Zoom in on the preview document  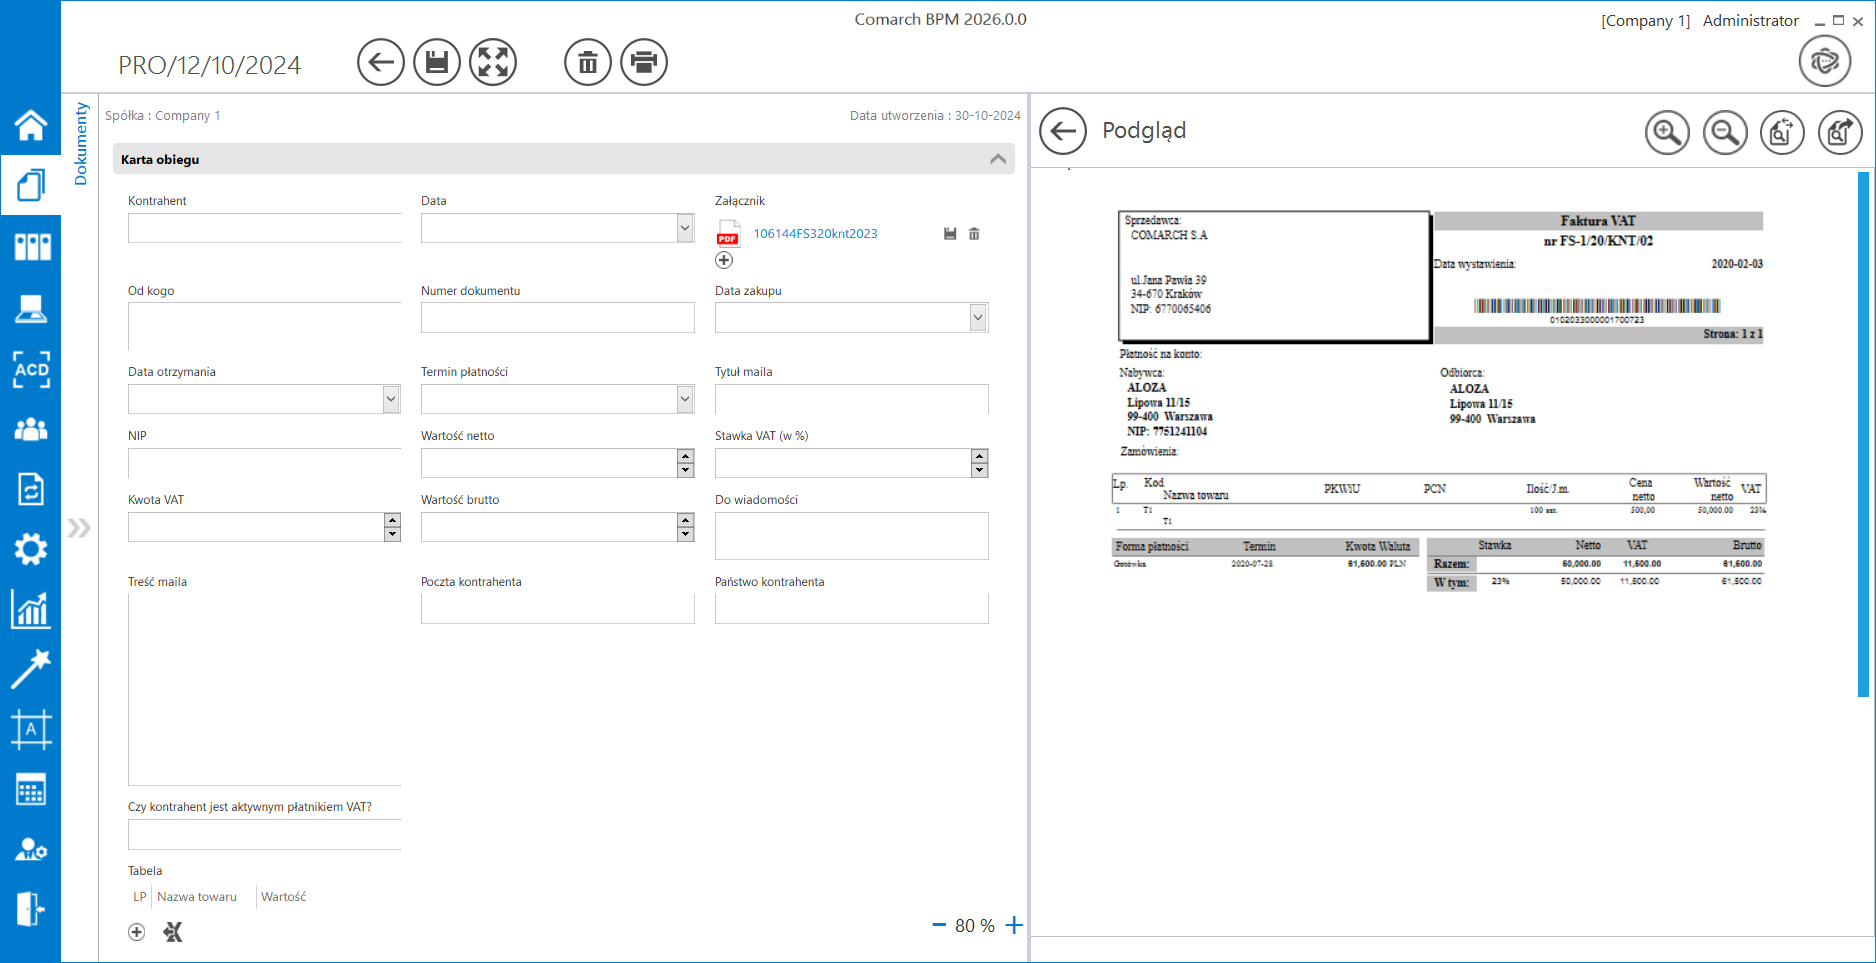(1666, 132)
